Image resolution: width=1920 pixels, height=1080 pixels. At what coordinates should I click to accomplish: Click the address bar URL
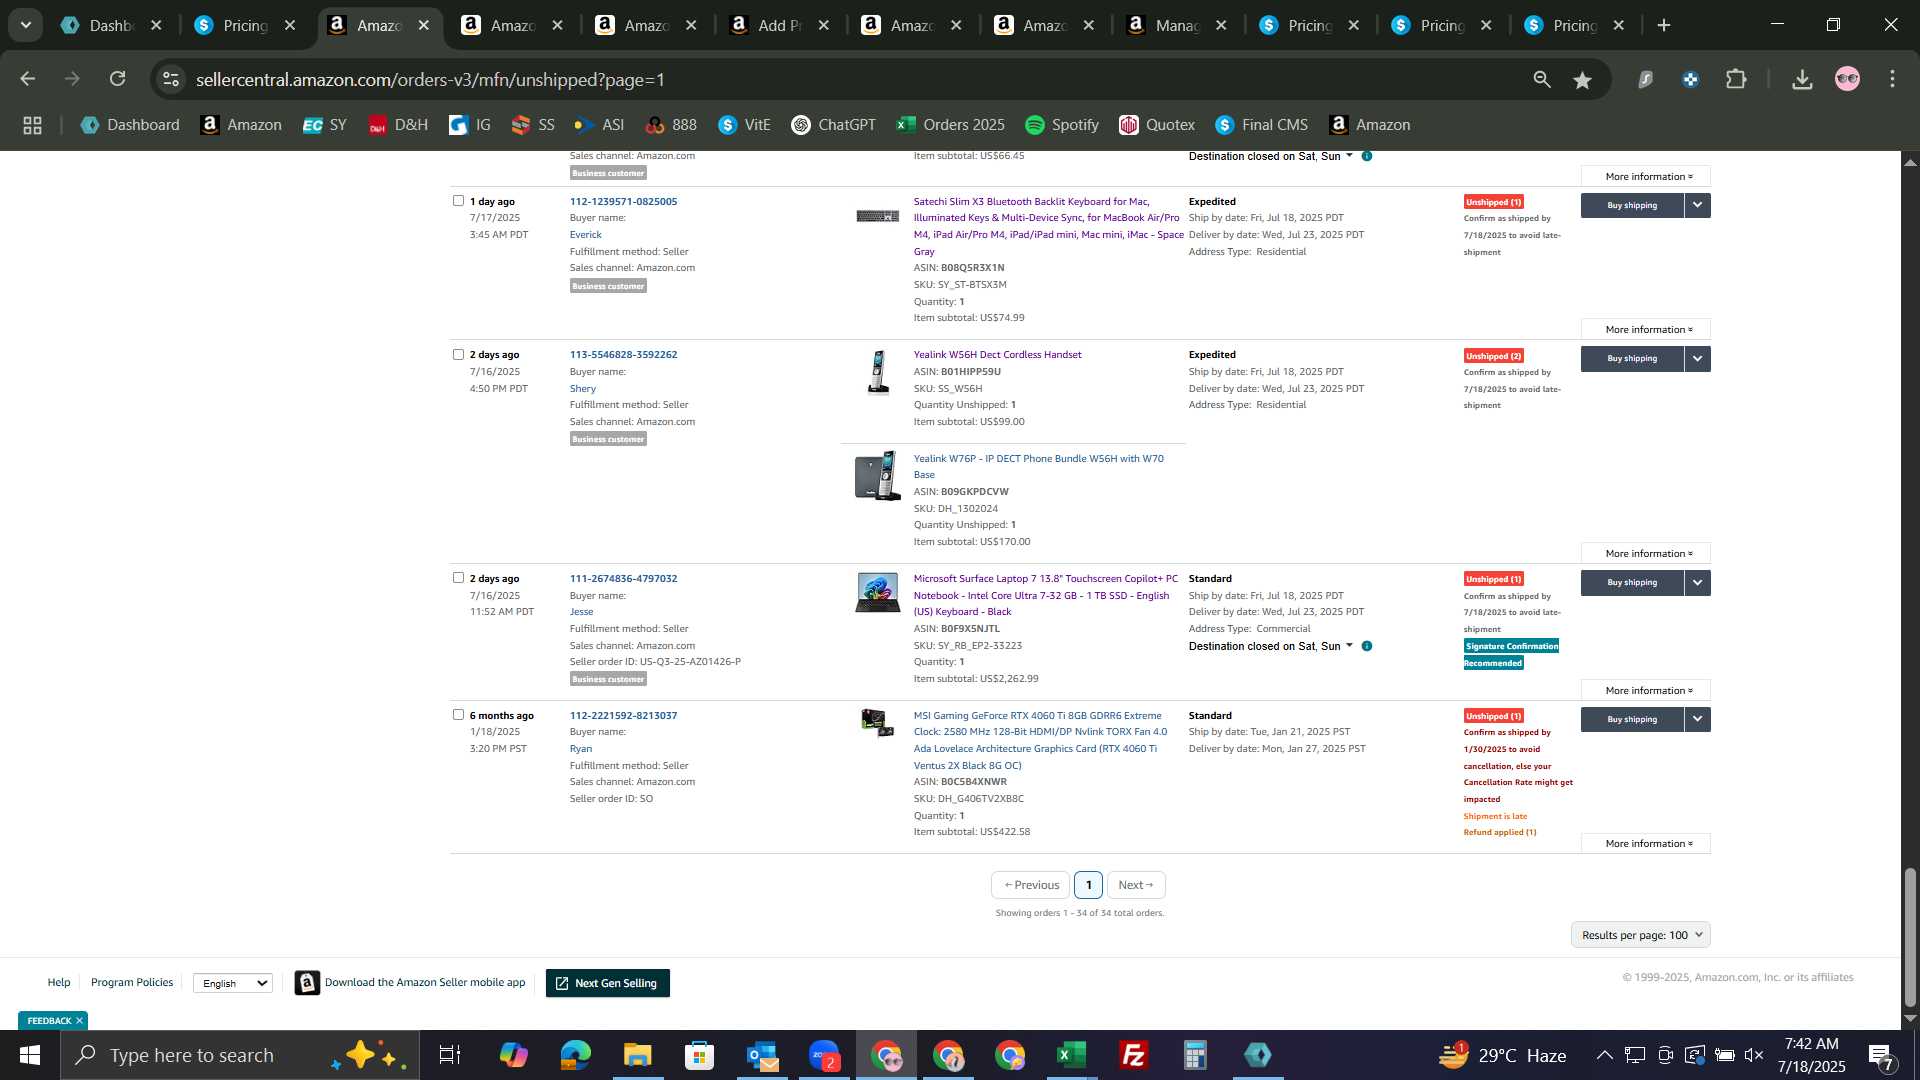430,79
